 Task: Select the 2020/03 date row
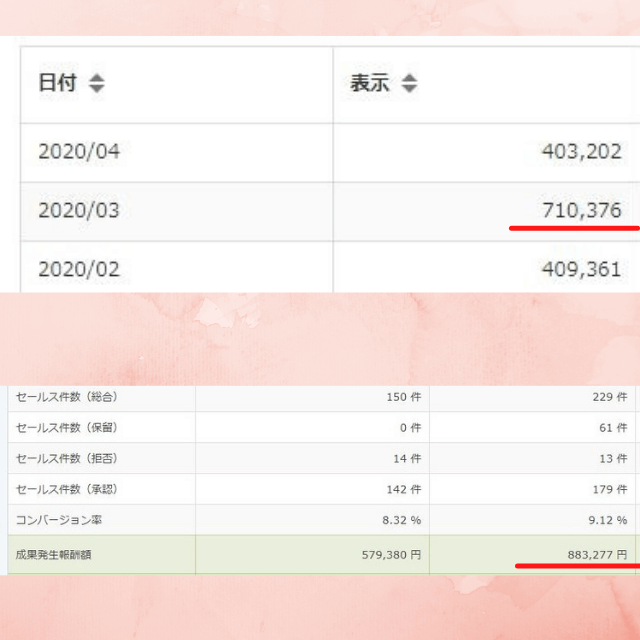(79, 211)
